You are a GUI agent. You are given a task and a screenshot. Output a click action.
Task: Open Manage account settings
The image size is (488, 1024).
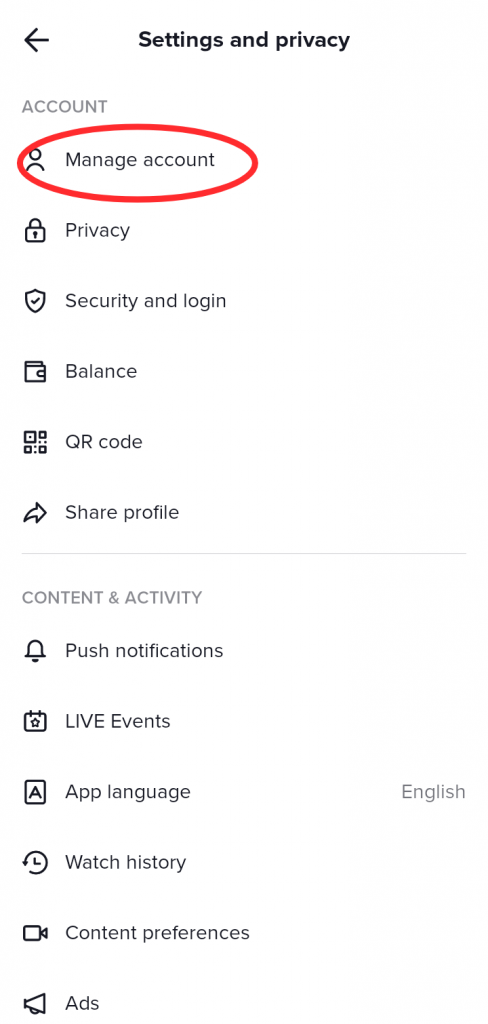click(x=244, y=159)
